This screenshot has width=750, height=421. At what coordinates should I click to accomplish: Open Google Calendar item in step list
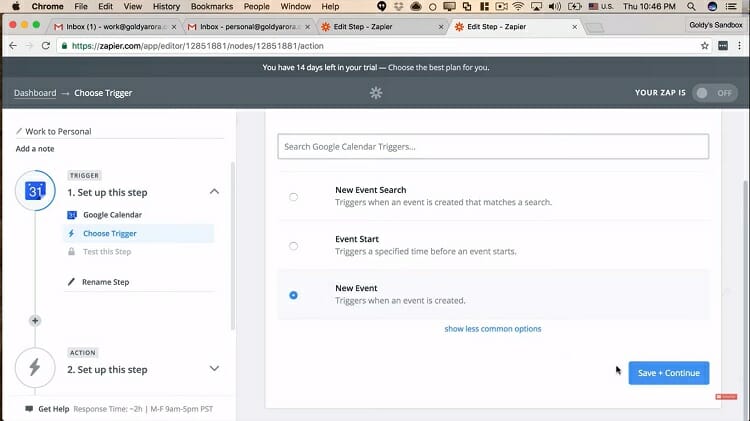[112, 215]
